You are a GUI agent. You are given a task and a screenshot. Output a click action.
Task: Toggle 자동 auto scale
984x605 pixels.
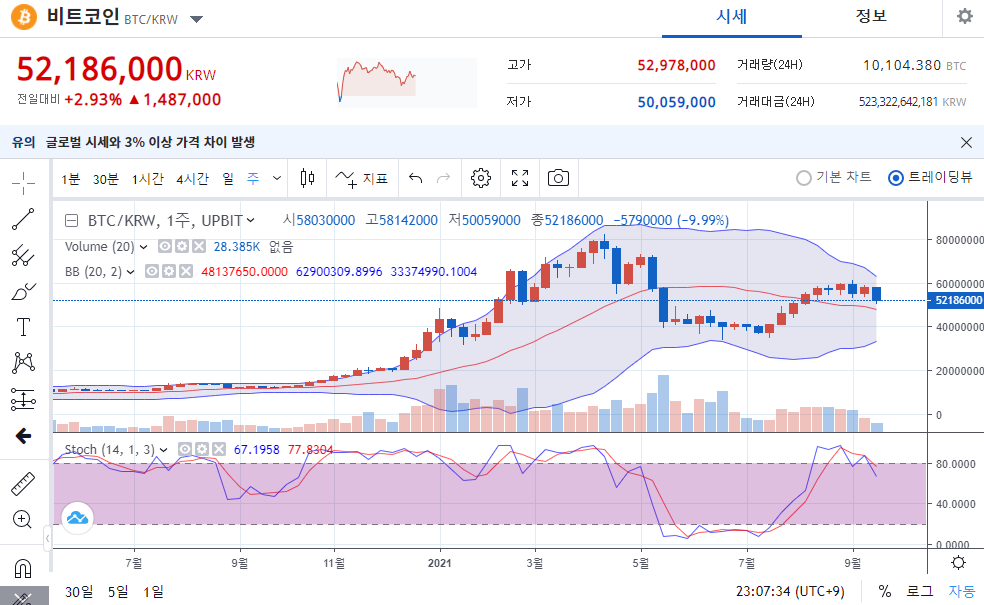coord(962,591)
